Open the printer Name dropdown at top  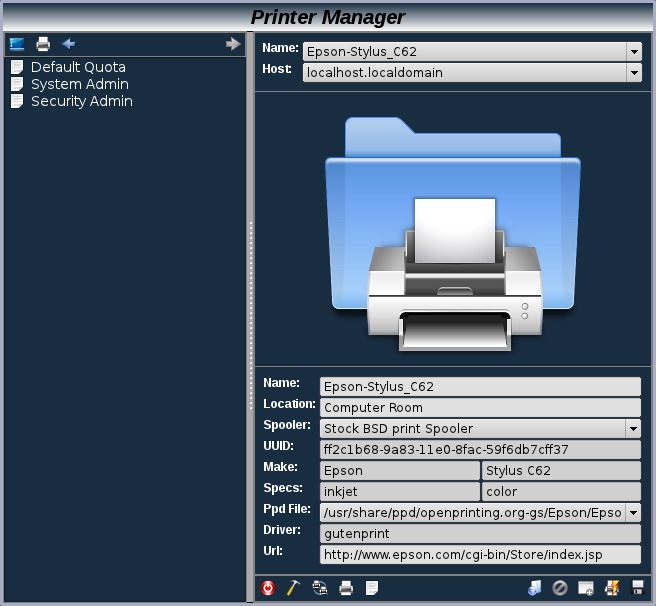634,51
